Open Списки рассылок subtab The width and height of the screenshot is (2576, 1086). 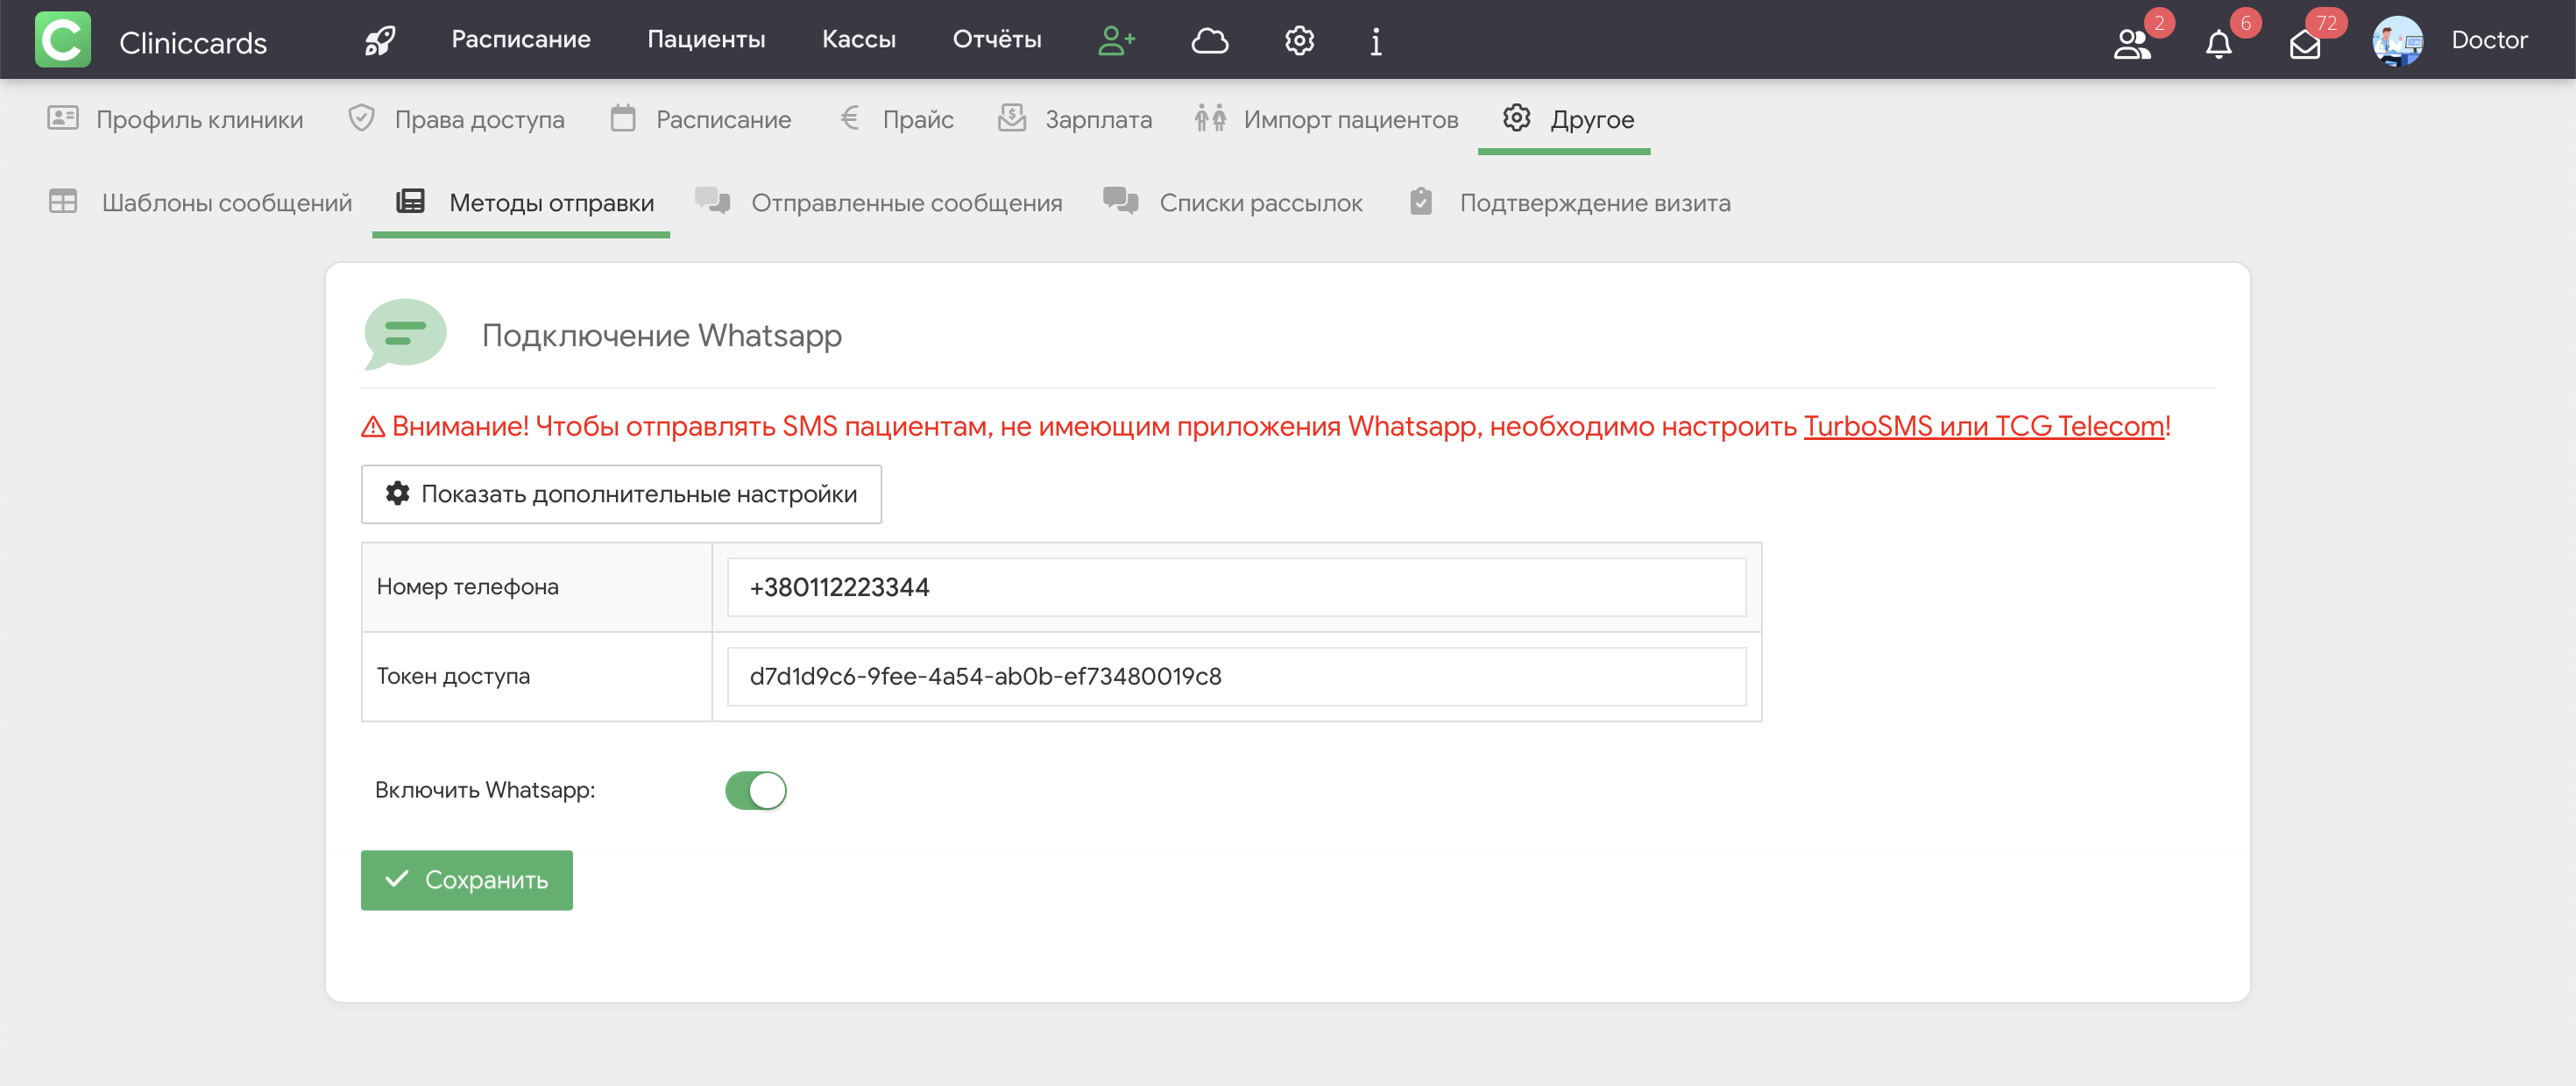1233,202
